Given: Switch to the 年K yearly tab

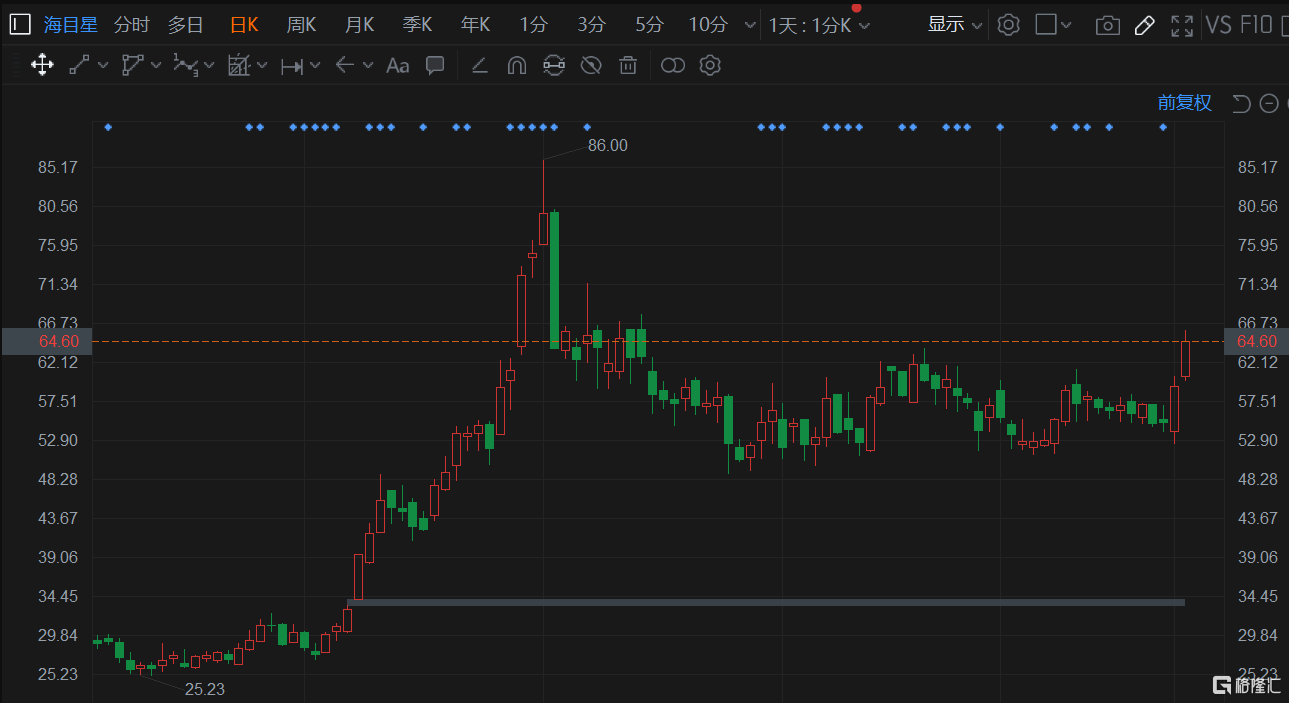Looking at the screenshot, I should [x=475, y=25].
